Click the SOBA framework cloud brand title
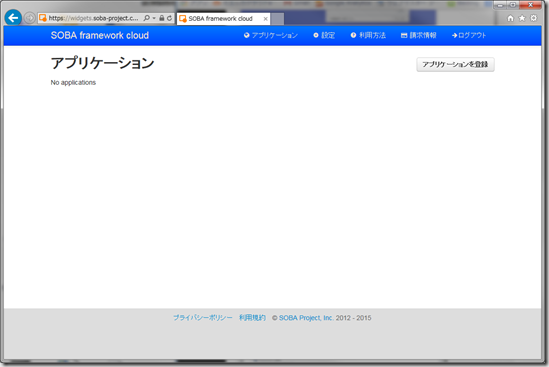Viewport: 549px width, 367px height. pos(100,35)
